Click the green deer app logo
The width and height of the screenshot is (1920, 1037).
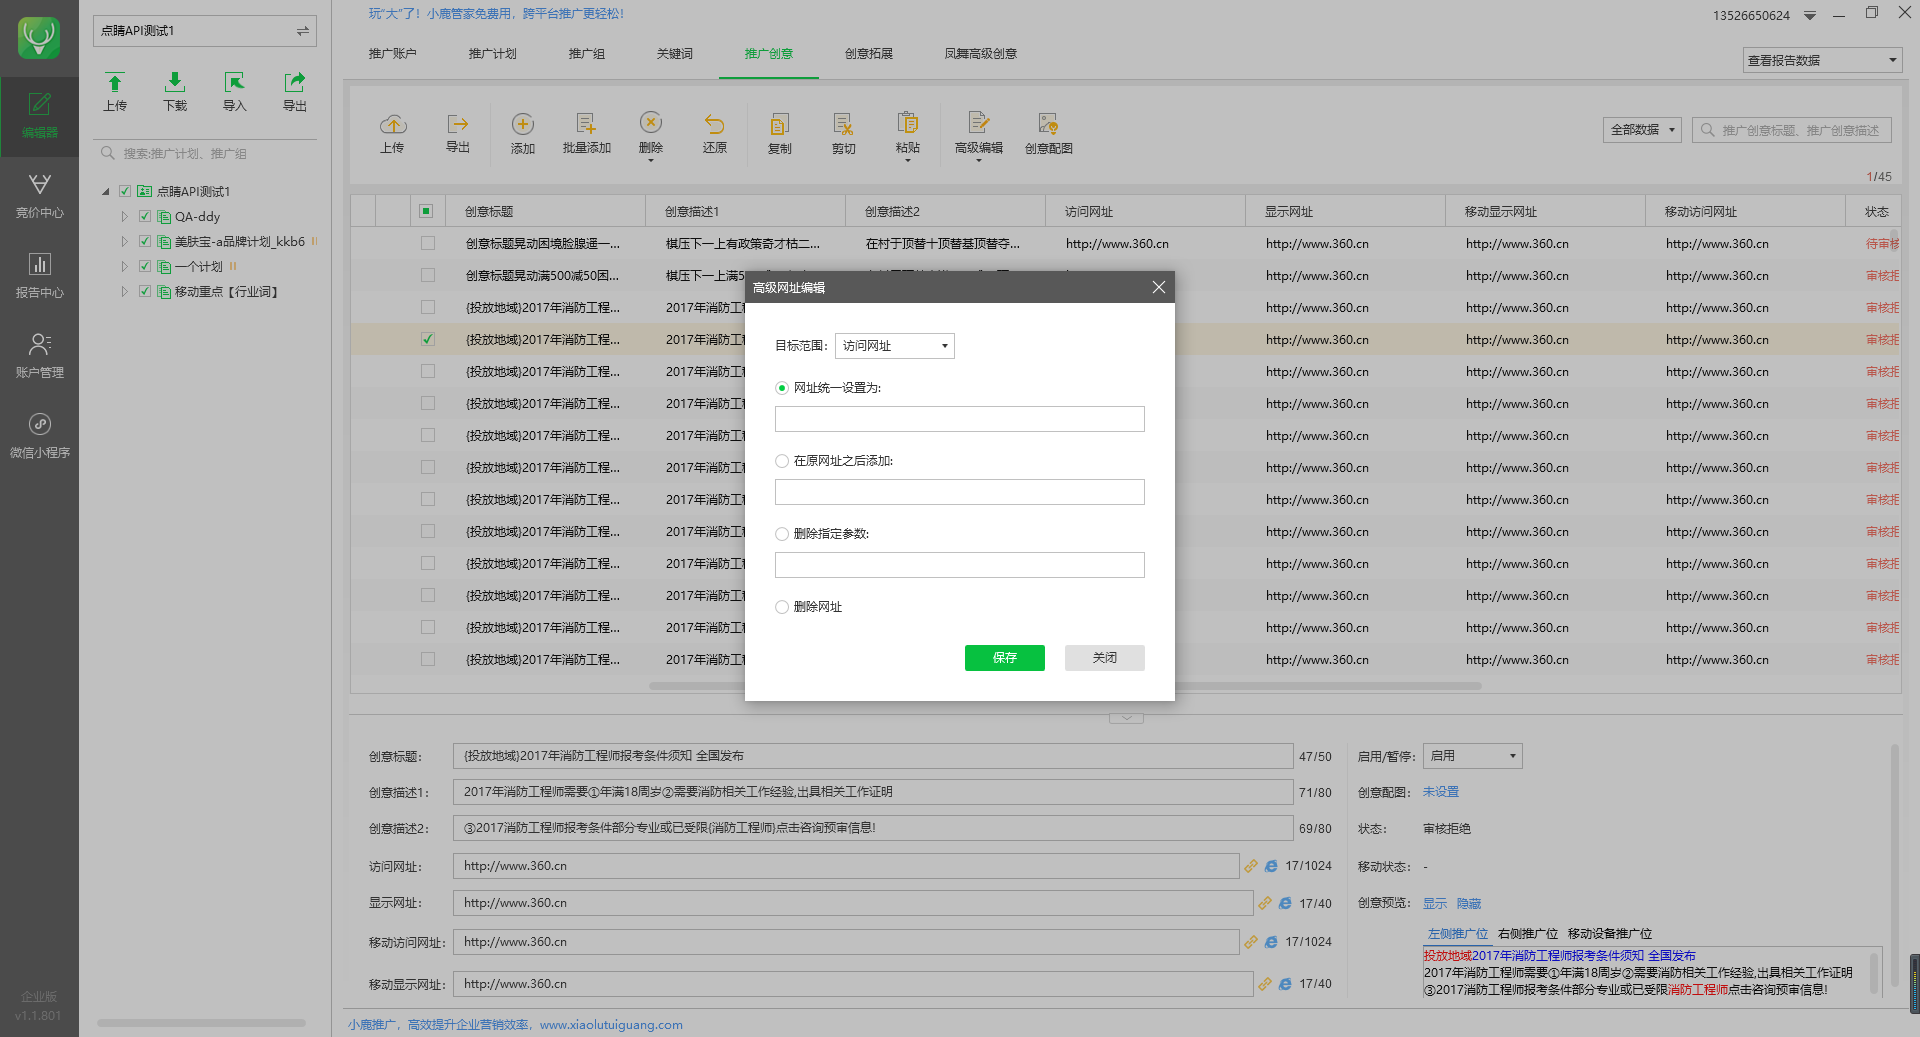coord(39,38)
